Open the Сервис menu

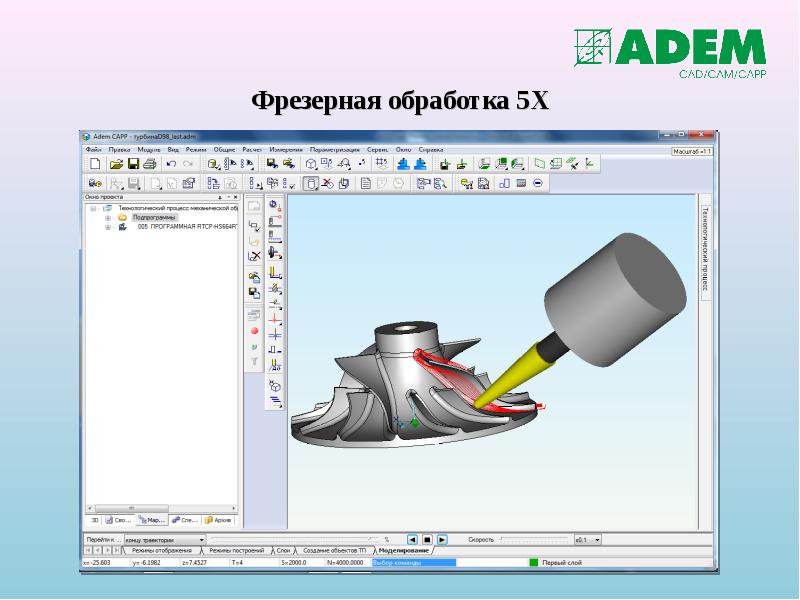tap(378, 149)
